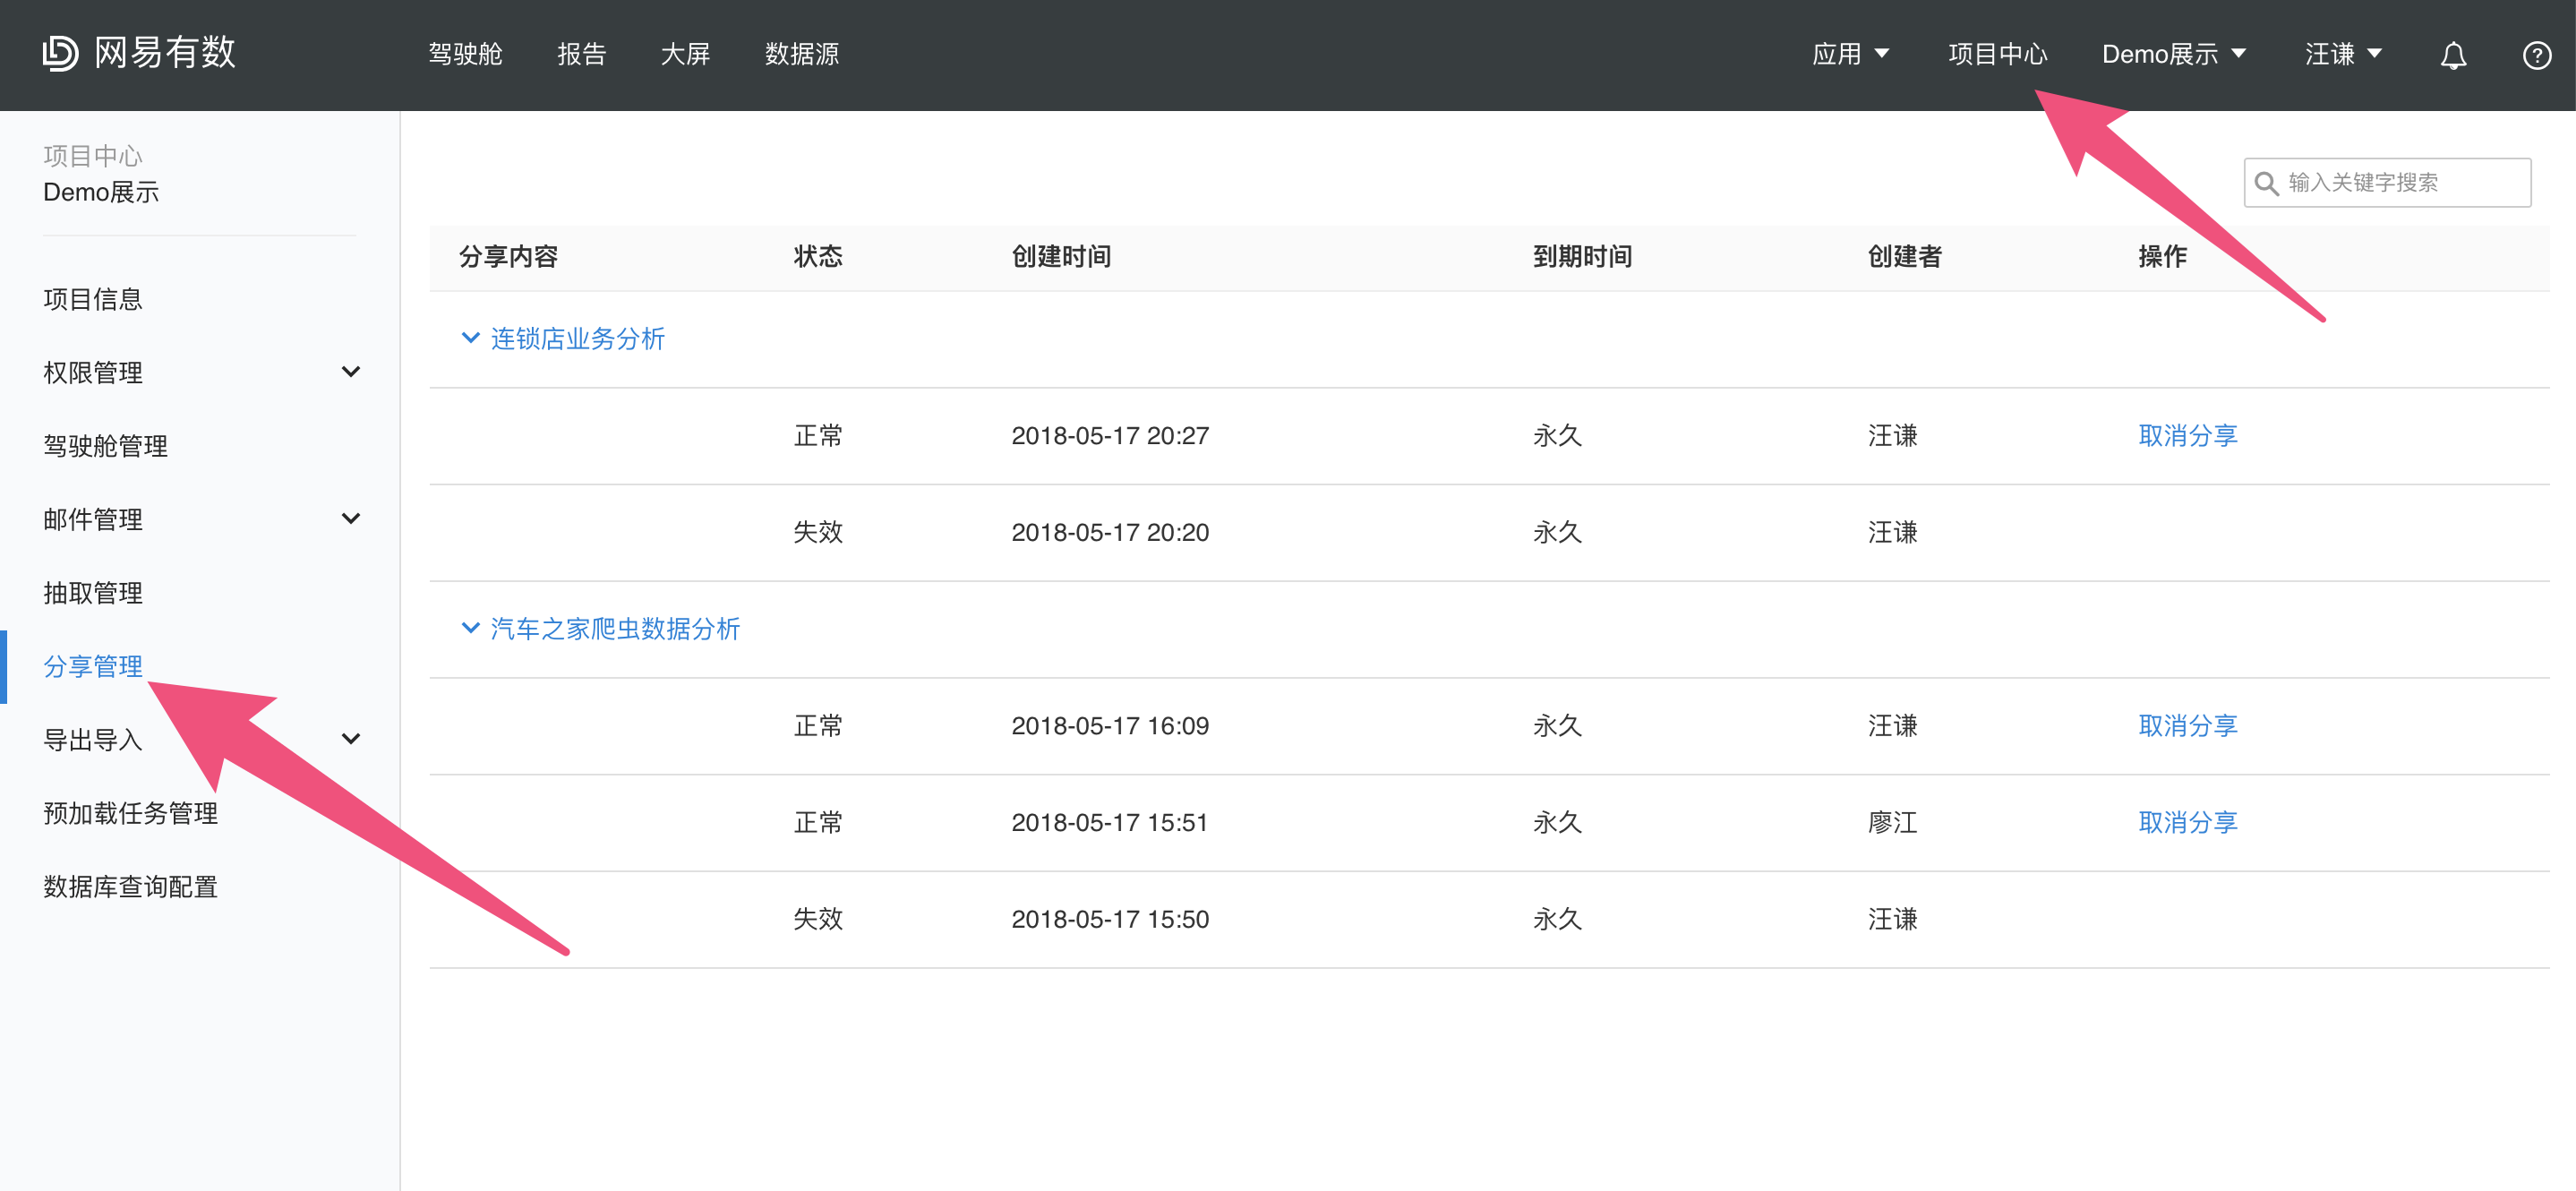Open 项目中心 in the top bar
This screenshot has width=2576, height=1191.
(1997, 54)
